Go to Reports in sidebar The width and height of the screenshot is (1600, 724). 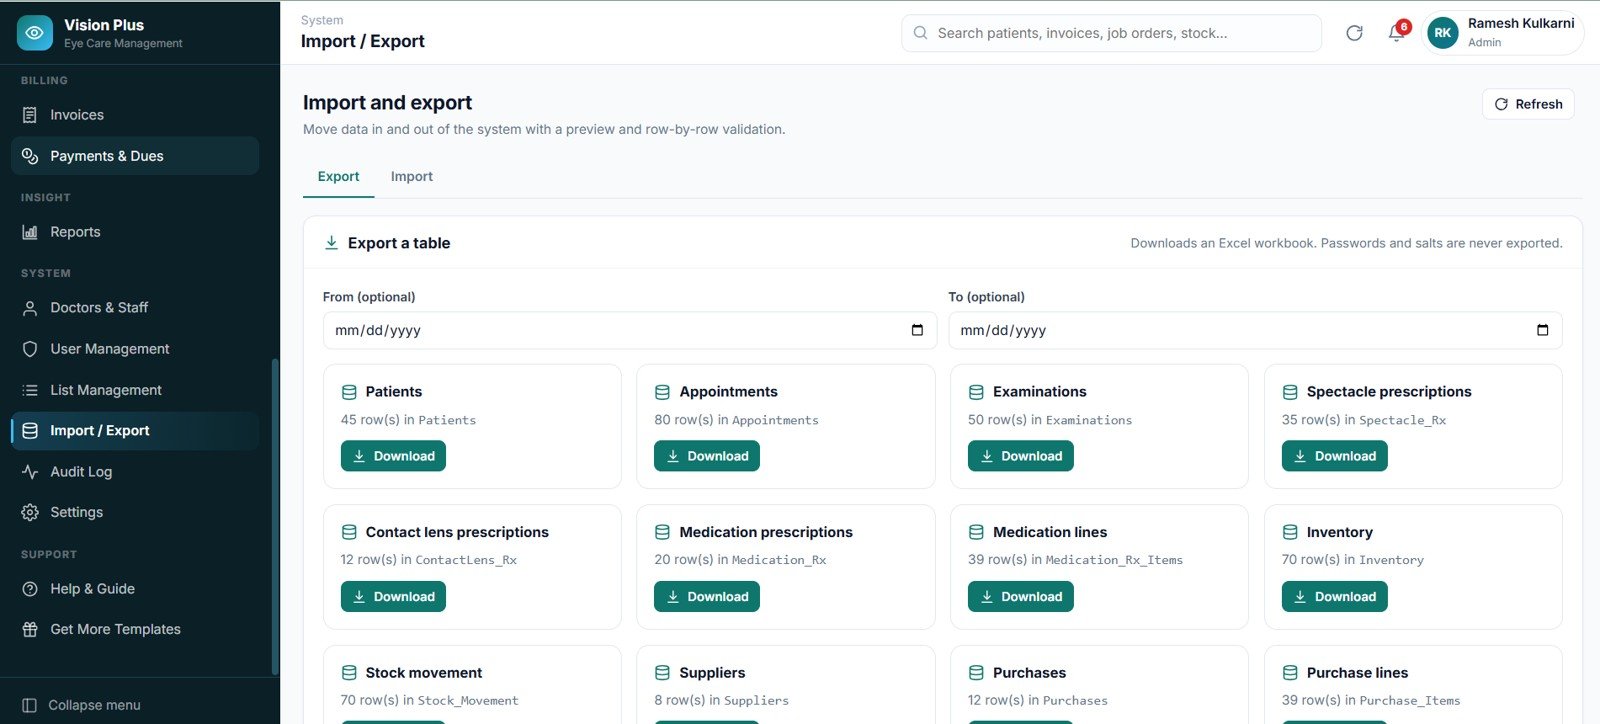135,232
